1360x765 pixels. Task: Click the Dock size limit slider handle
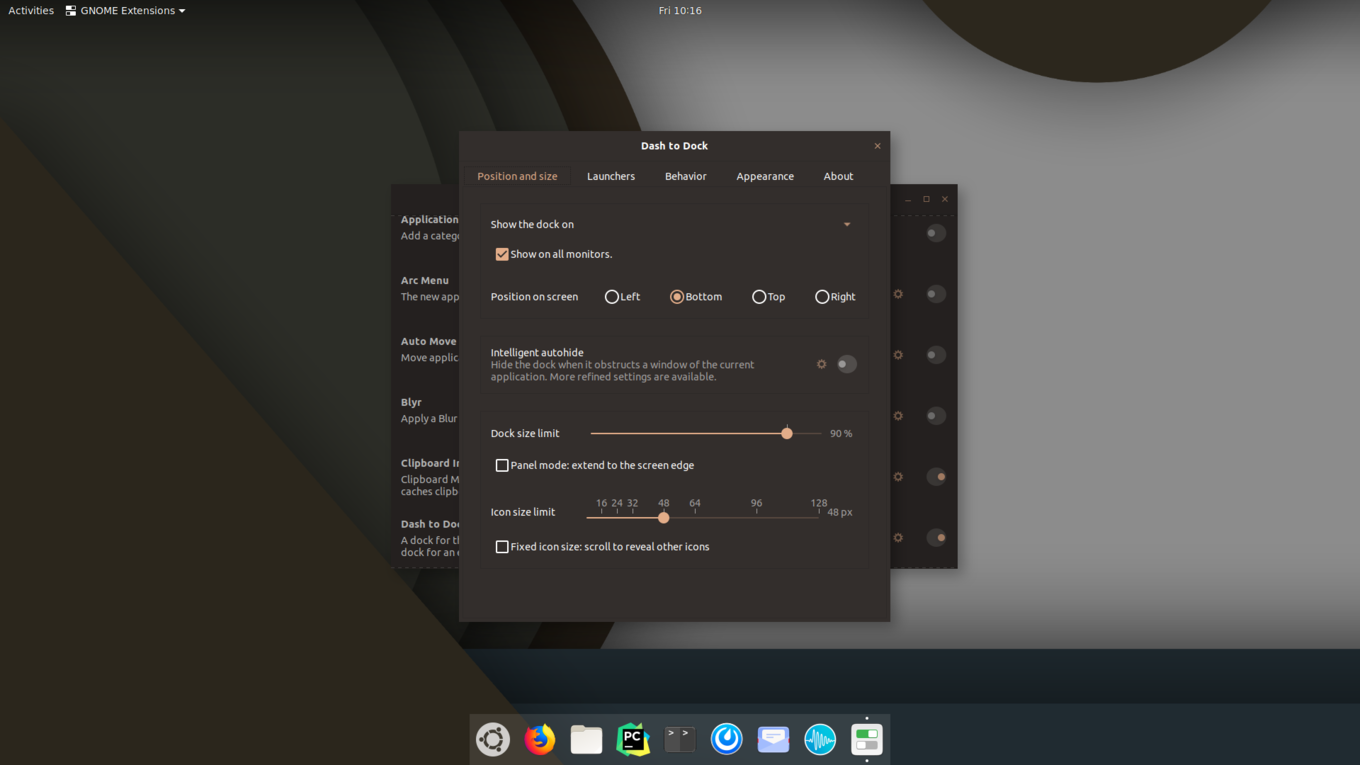(787, 434)
